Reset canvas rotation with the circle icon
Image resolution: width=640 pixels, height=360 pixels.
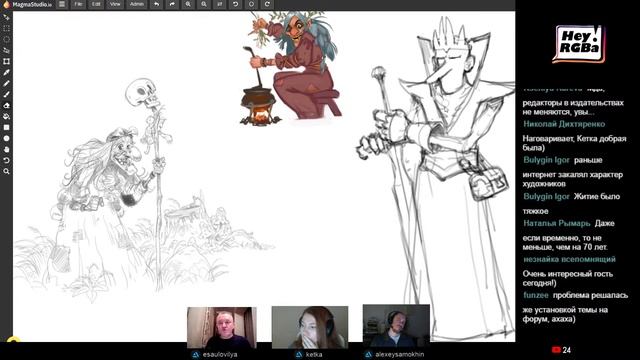251,4
